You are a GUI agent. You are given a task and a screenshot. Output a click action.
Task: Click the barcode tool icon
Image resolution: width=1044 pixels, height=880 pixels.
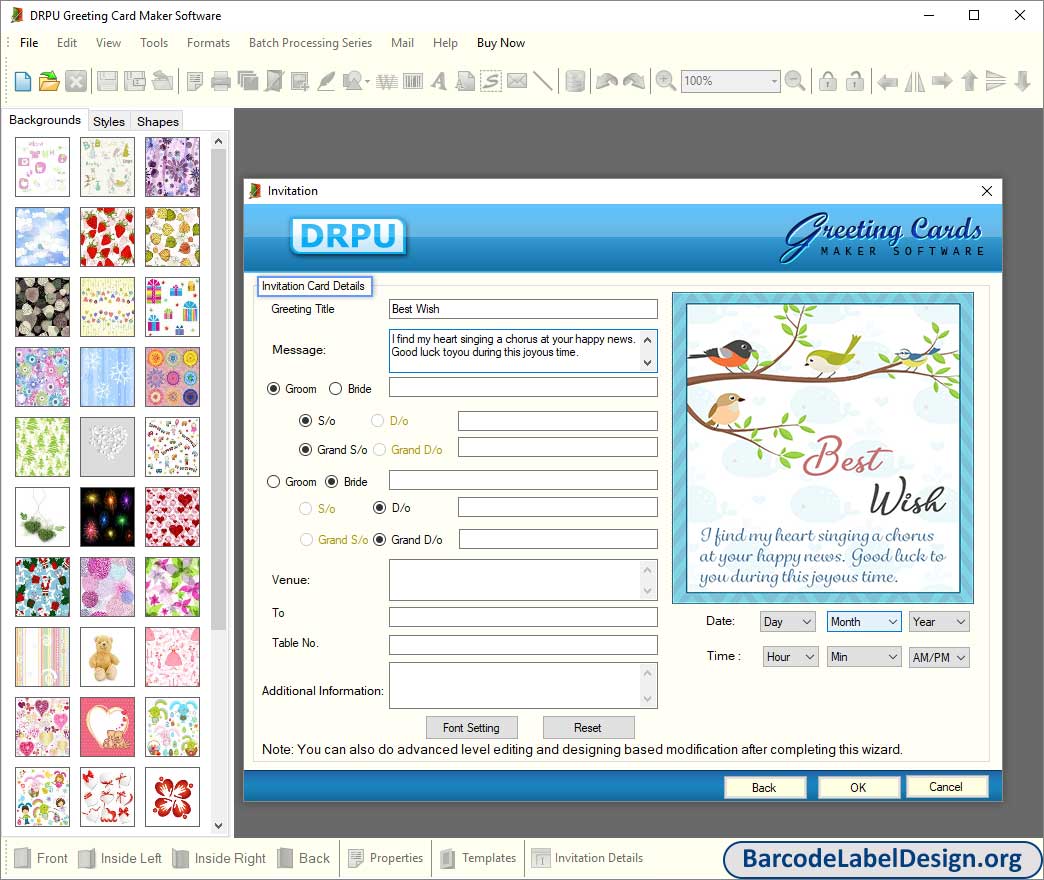coord(413,81)
